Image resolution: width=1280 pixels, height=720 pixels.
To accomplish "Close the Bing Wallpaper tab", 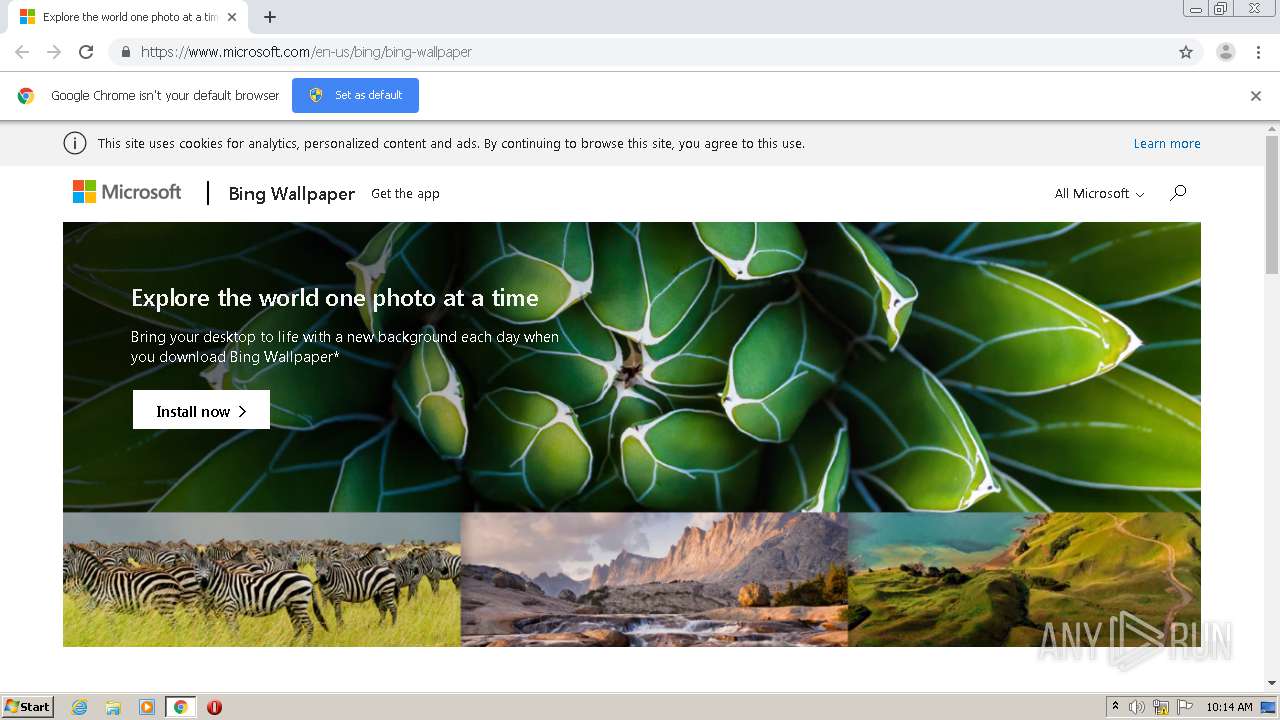I will (232, 17).
